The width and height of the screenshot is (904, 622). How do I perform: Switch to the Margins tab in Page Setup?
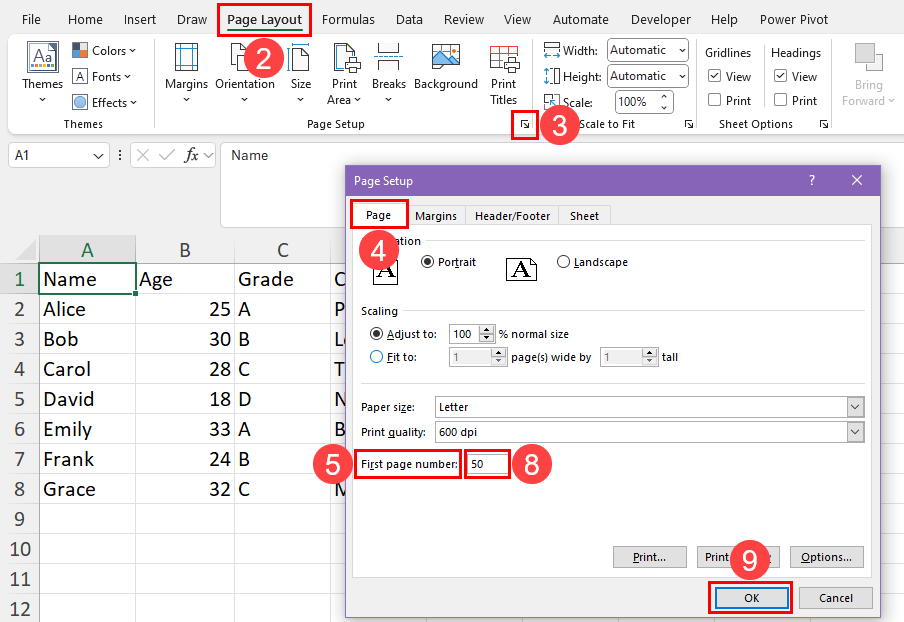pos(436,216)
